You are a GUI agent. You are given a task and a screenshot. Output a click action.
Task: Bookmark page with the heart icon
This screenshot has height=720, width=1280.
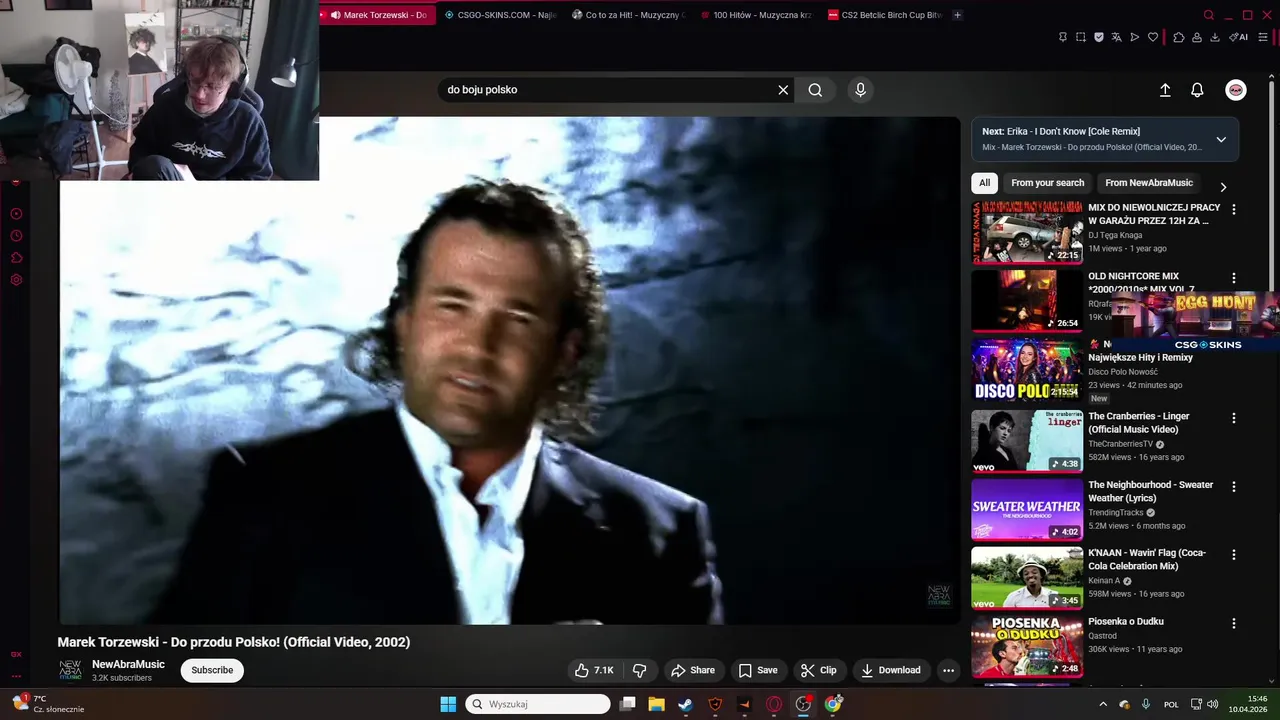pyautogui.click(x=1152, y=37)
